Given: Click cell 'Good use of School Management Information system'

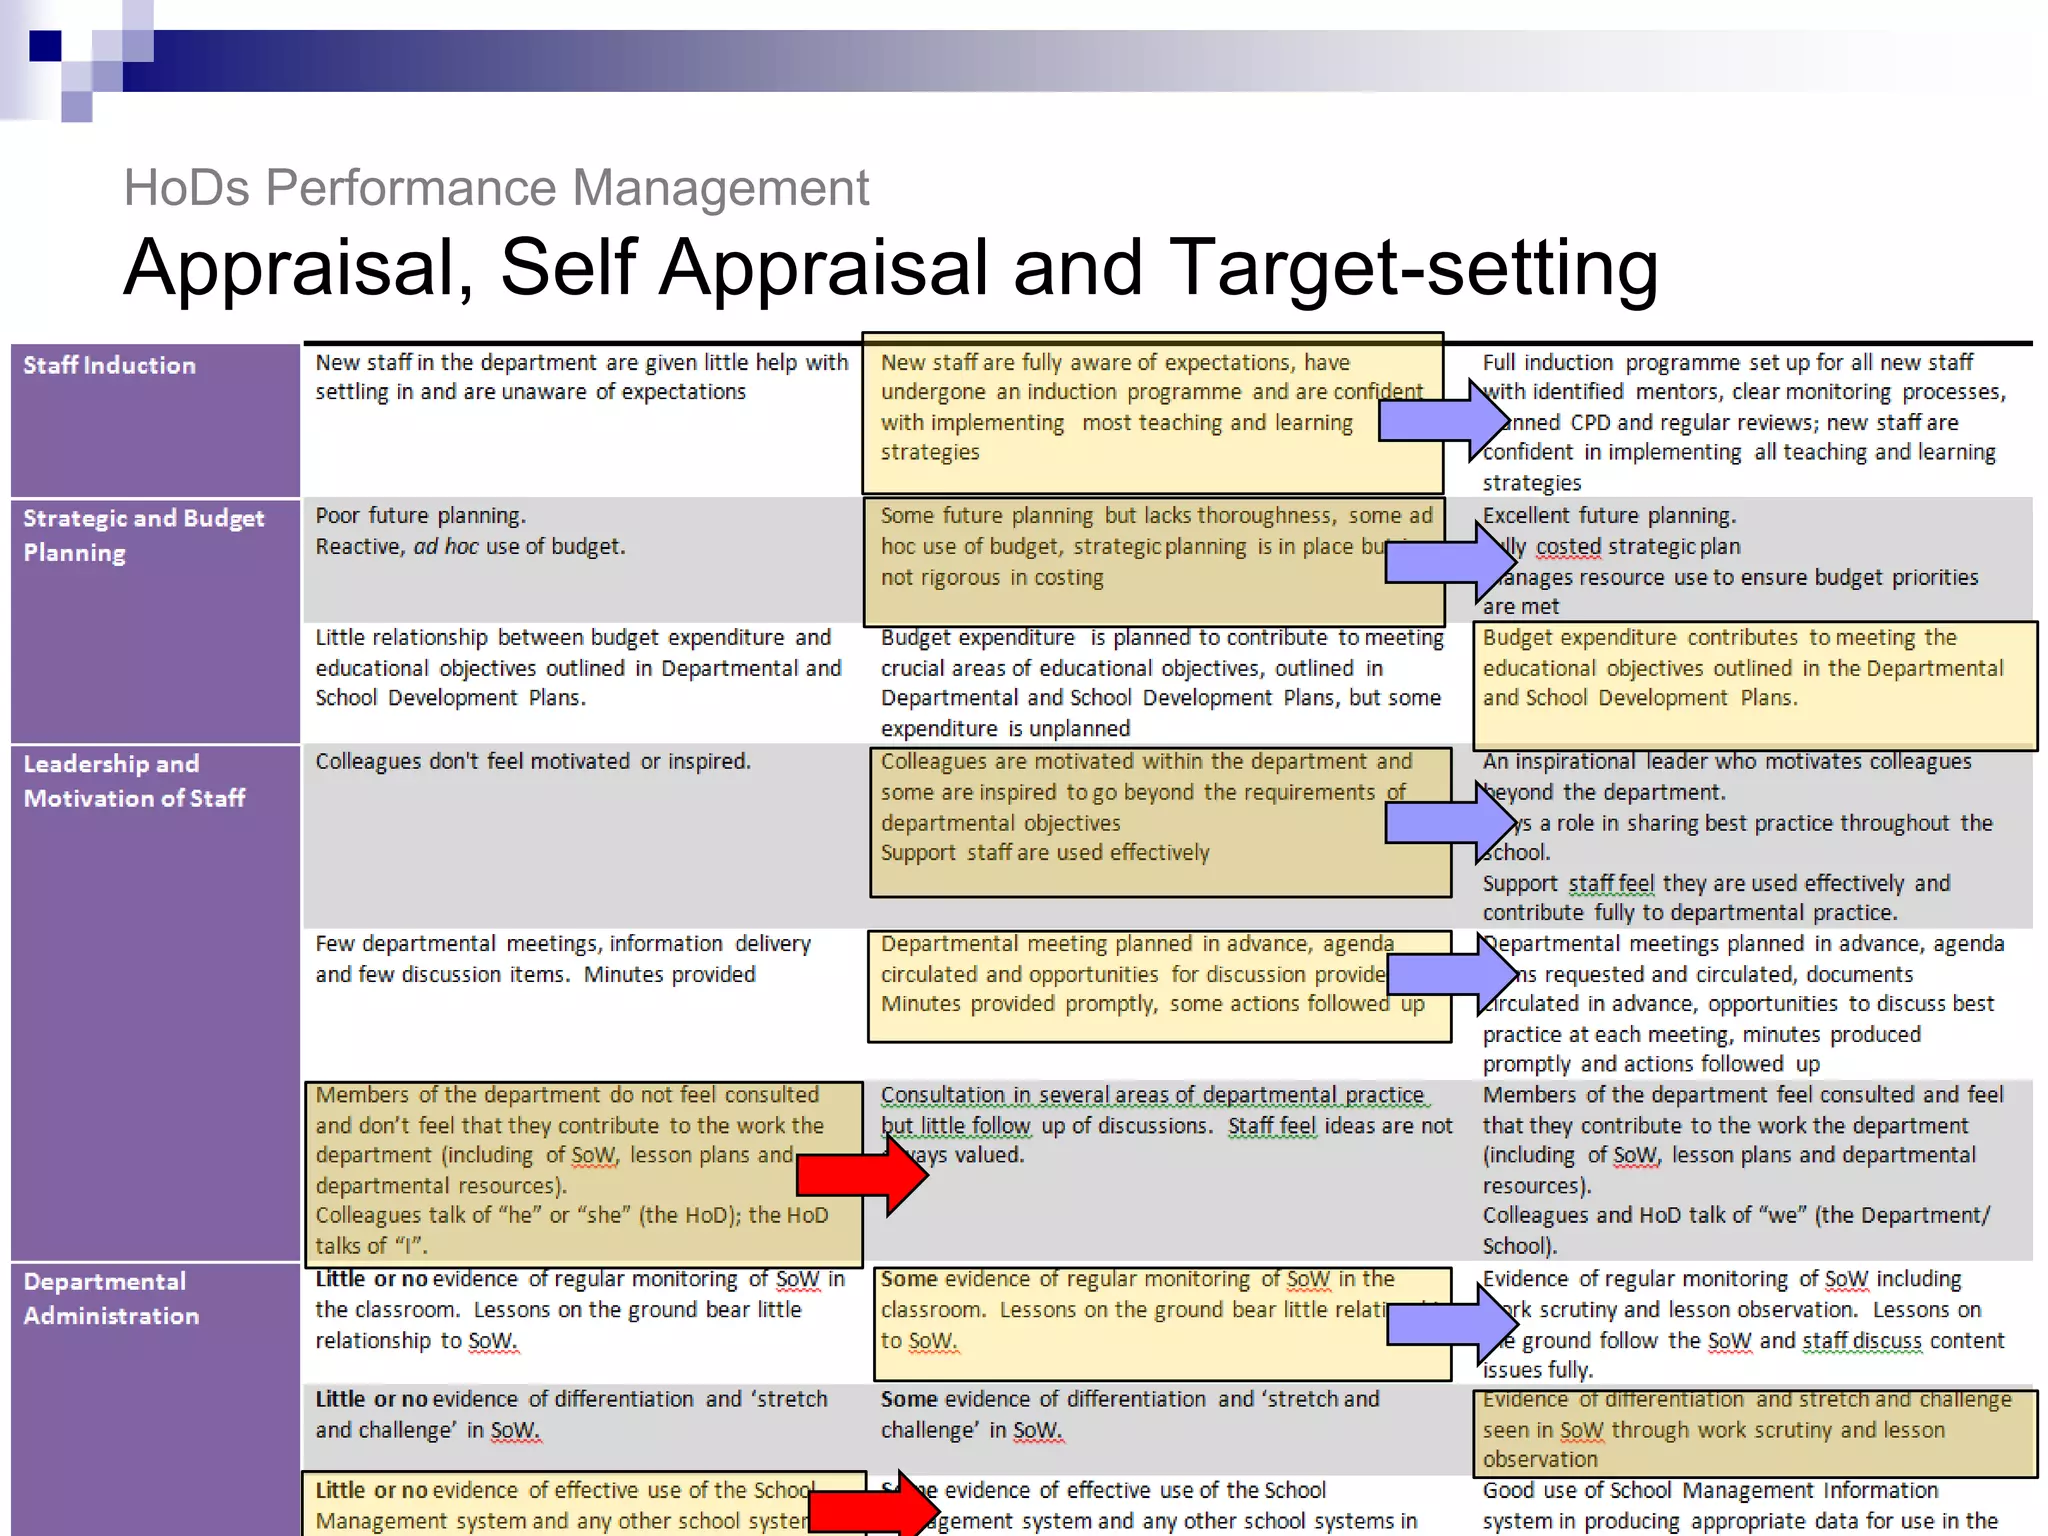Looking at the screenshot, I should tap(1751, 1505).
